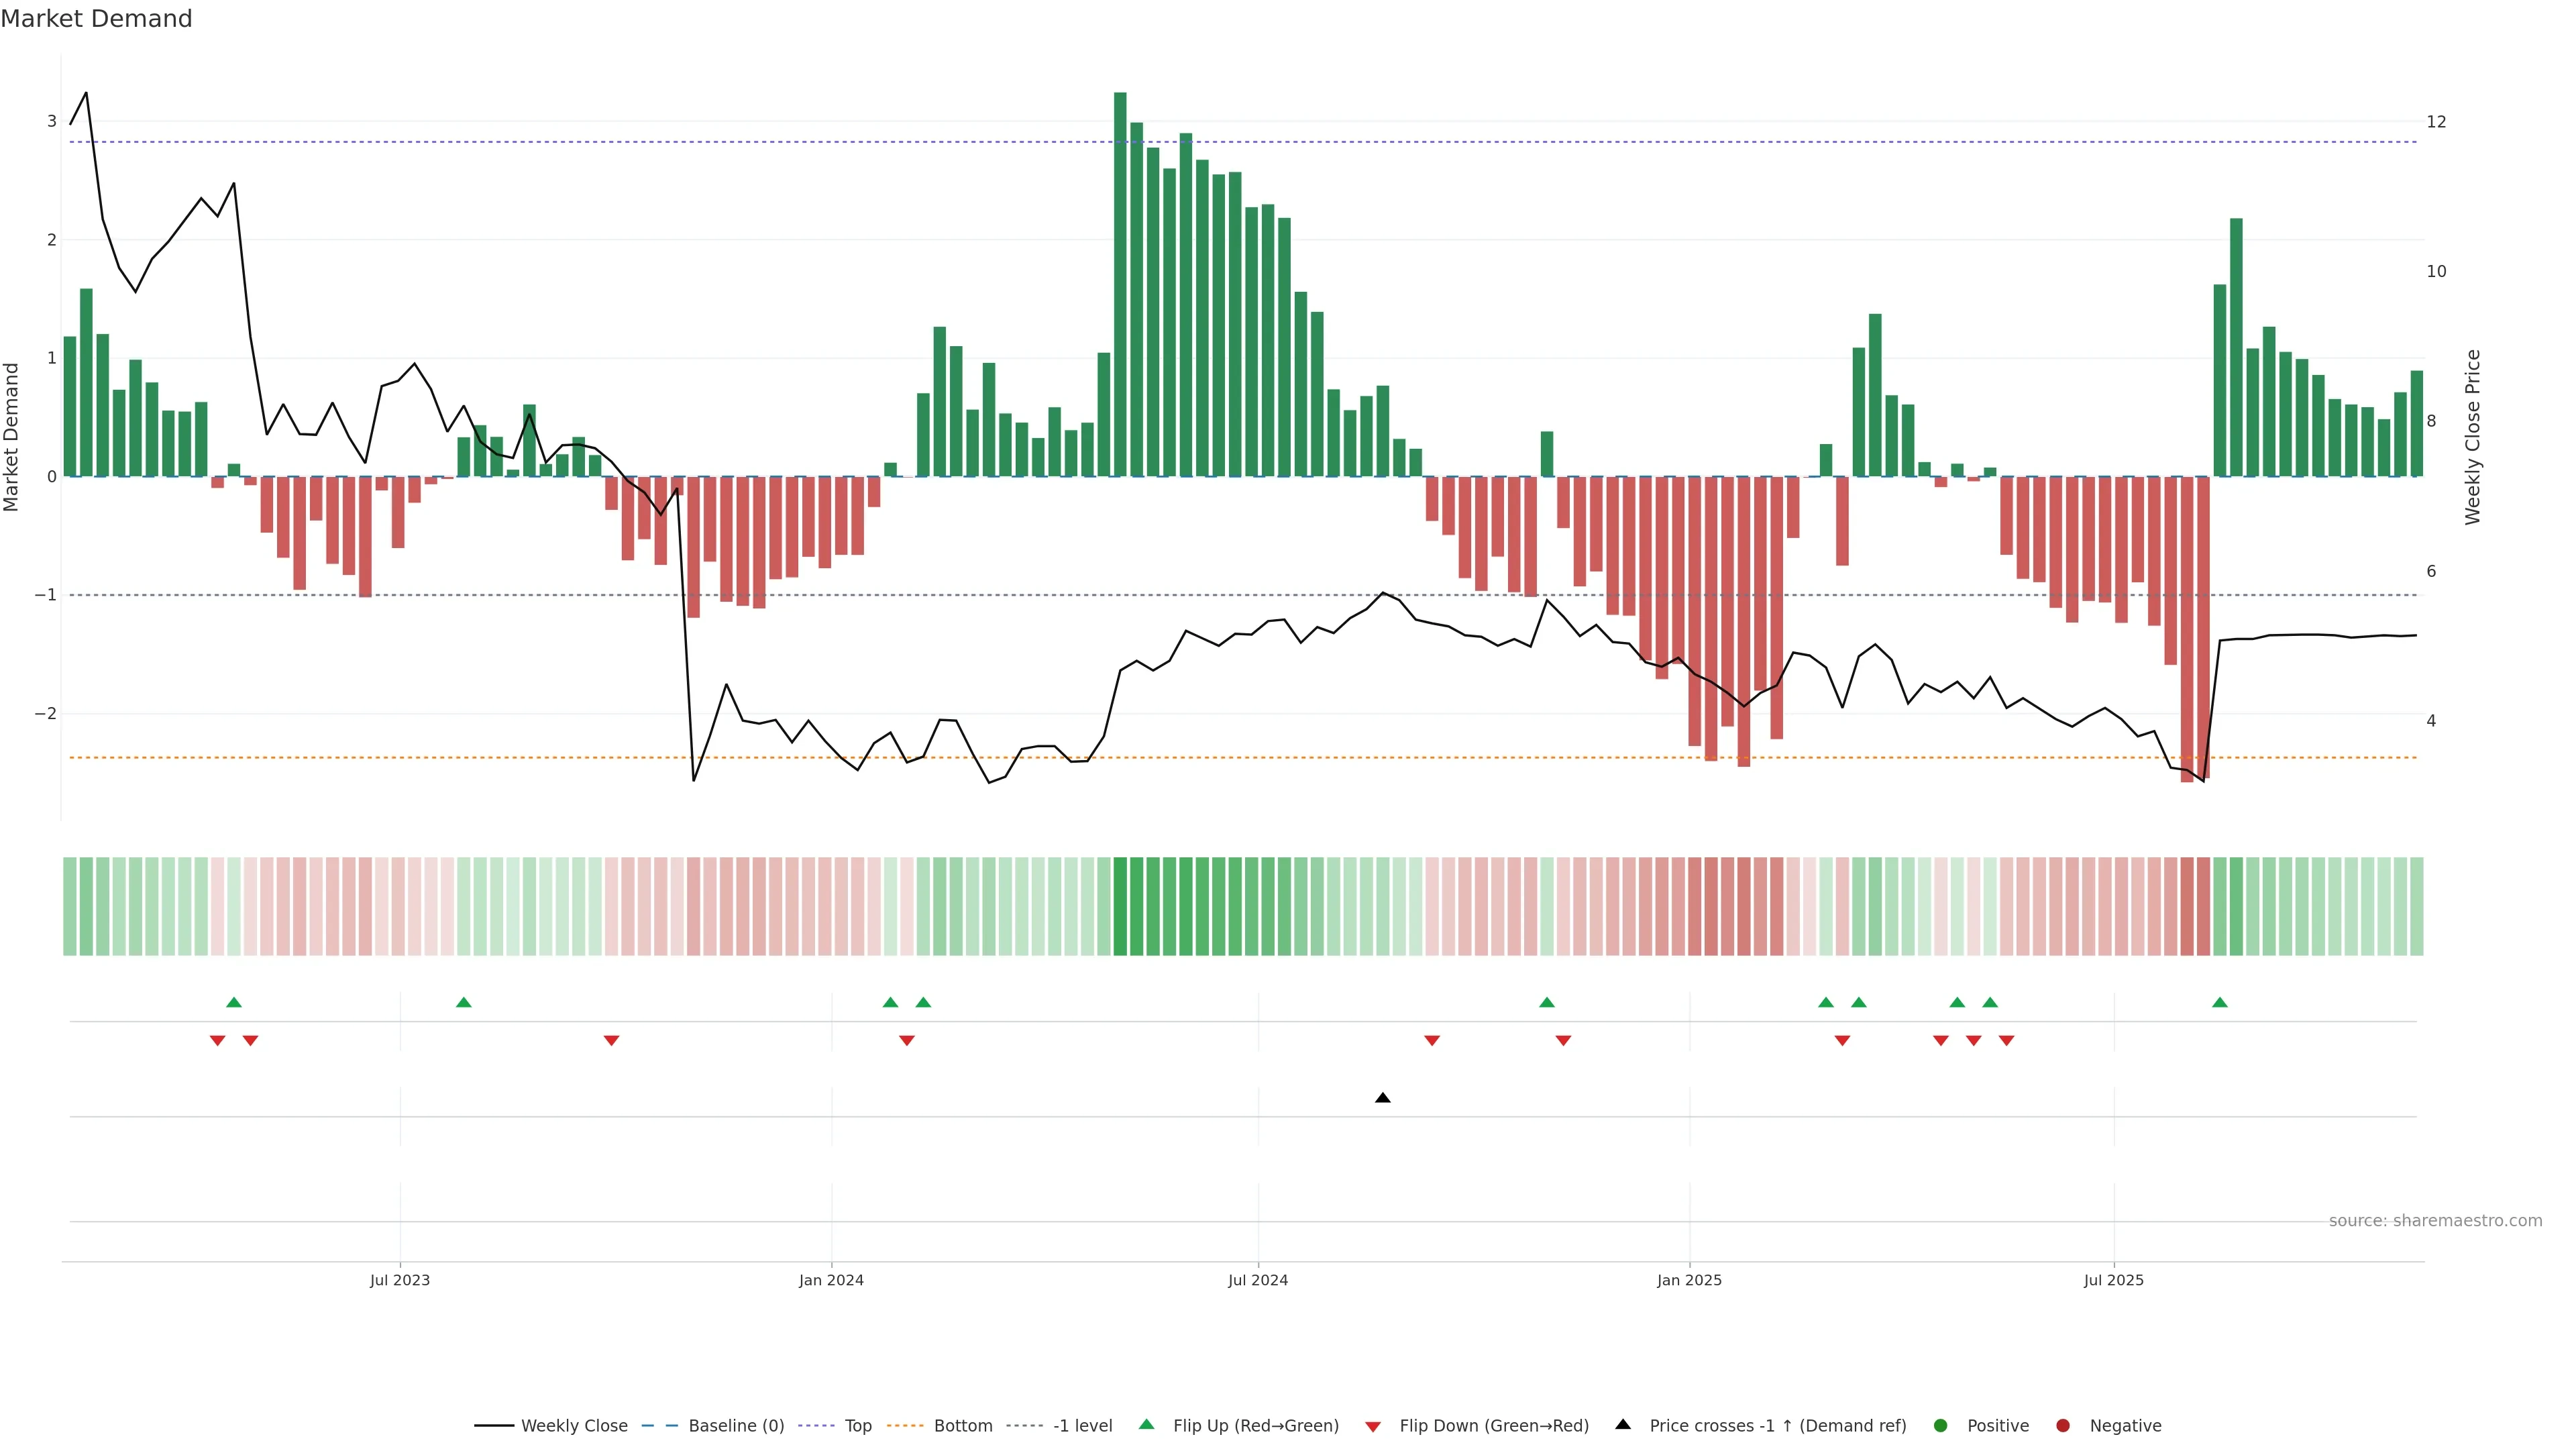Click red flip-down marker just before Jul 2024–Jan 2025 midpoint
The image size is (2576, 1449).
1432,1041
